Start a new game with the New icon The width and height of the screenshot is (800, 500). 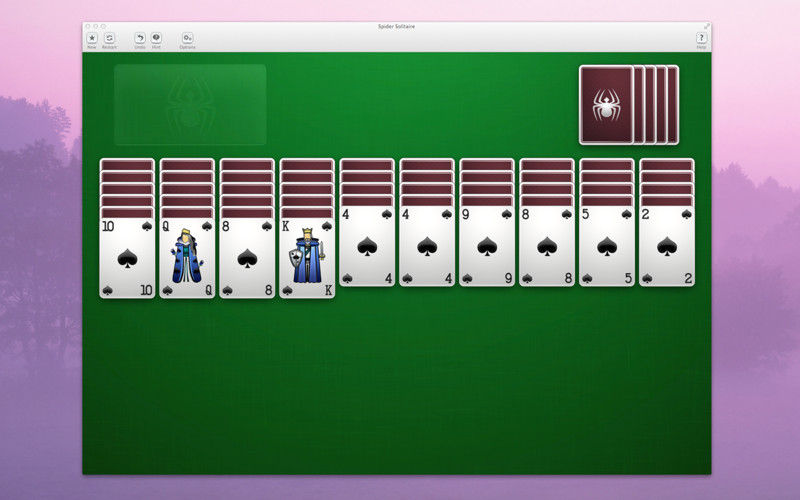[x=92, y=38]
